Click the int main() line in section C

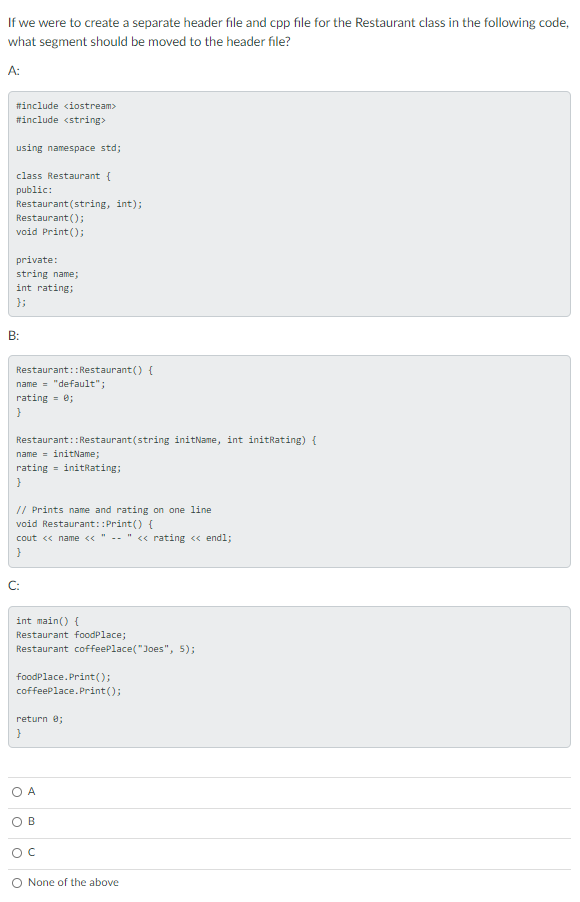44,620
